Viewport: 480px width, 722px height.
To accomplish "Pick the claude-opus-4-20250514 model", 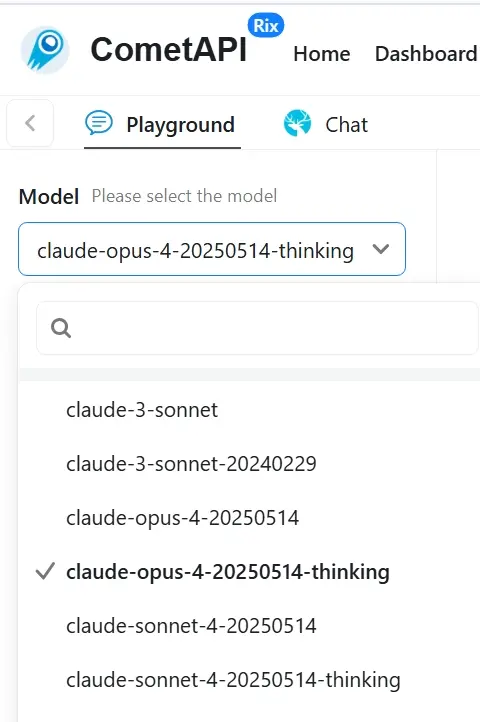I will [249, 518].
